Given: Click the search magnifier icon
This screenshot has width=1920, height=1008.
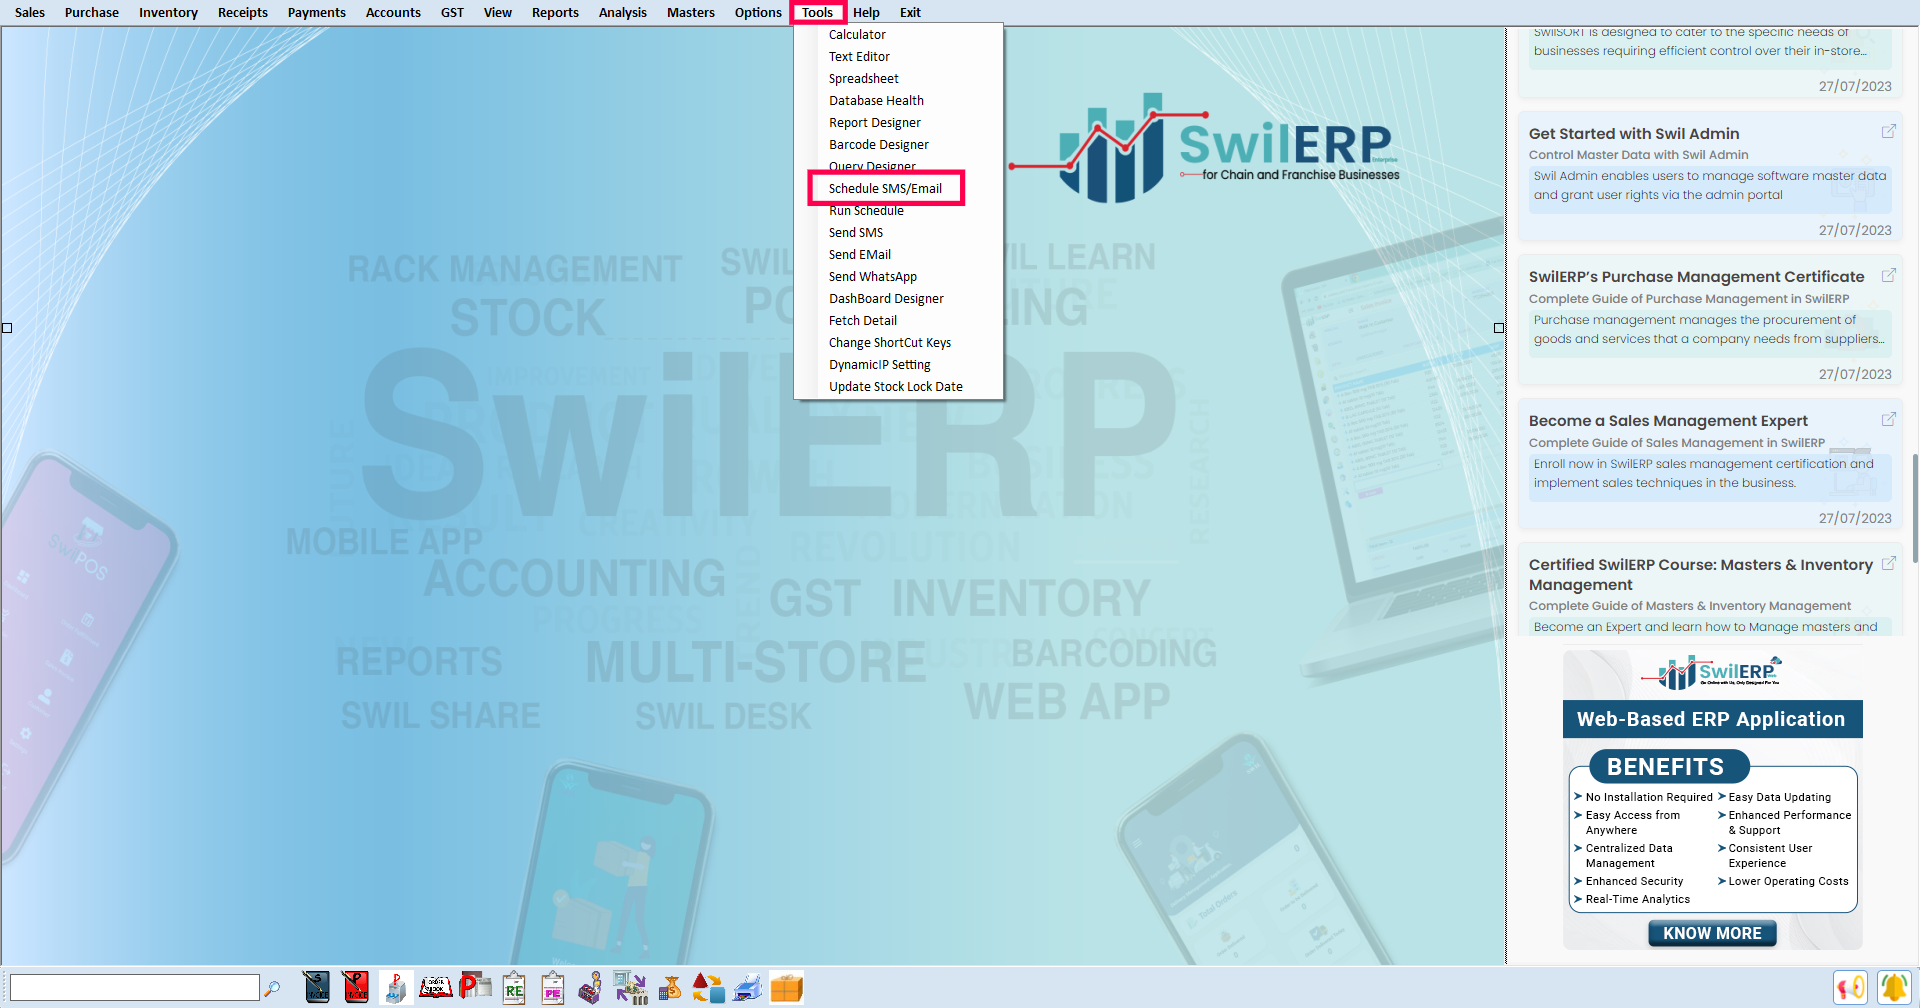Looking at the screenshot, I should [x=271, y=988].
